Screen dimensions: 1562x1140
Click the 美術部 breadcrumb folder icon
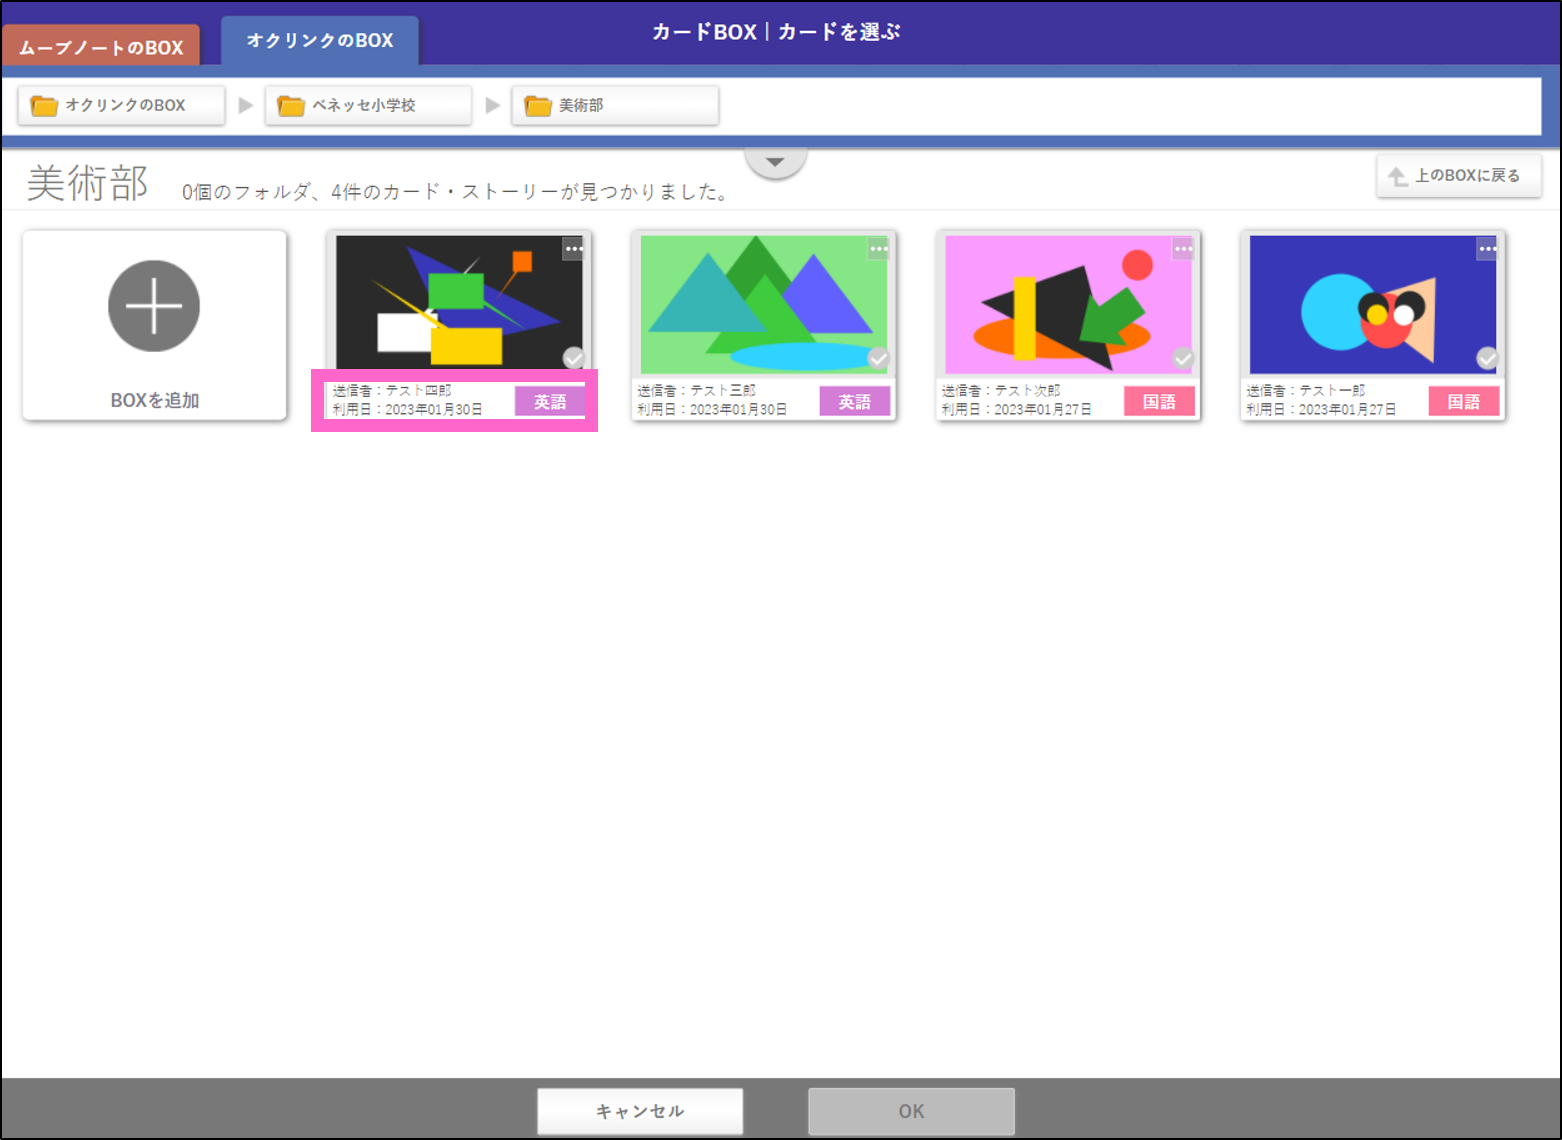point(538,106)
